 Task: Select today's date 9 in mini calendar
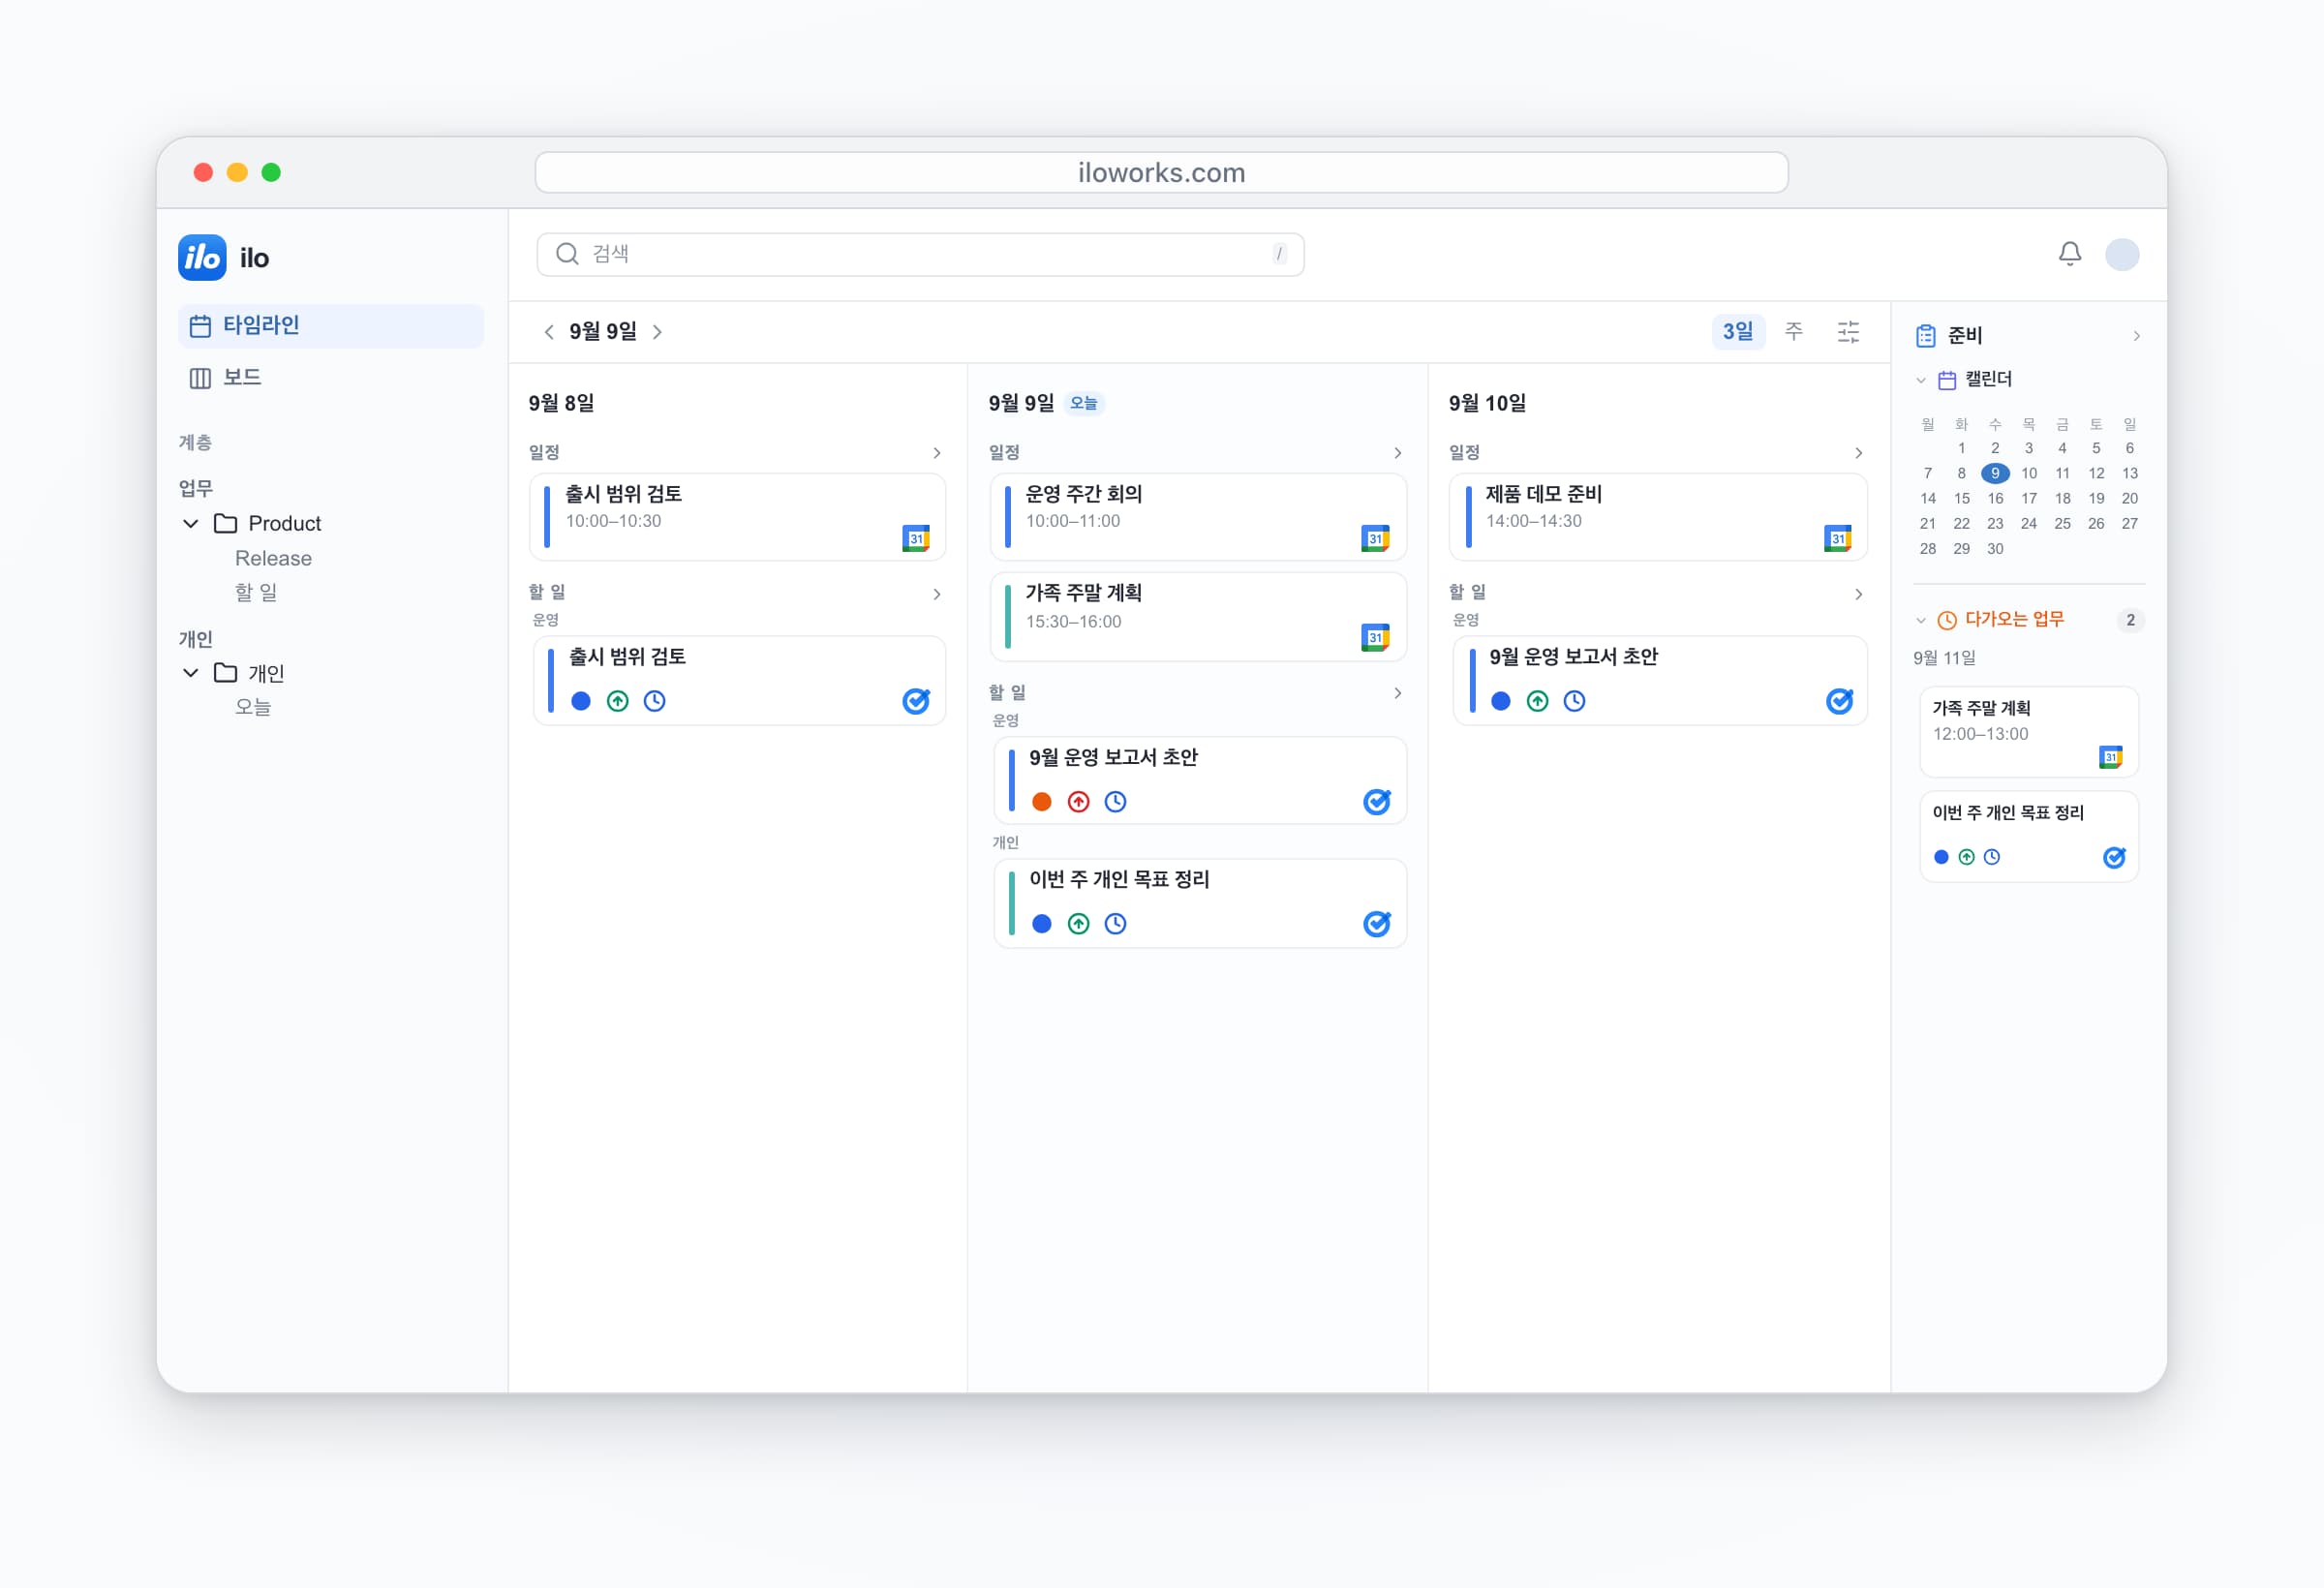click(x=1995, y=473)
